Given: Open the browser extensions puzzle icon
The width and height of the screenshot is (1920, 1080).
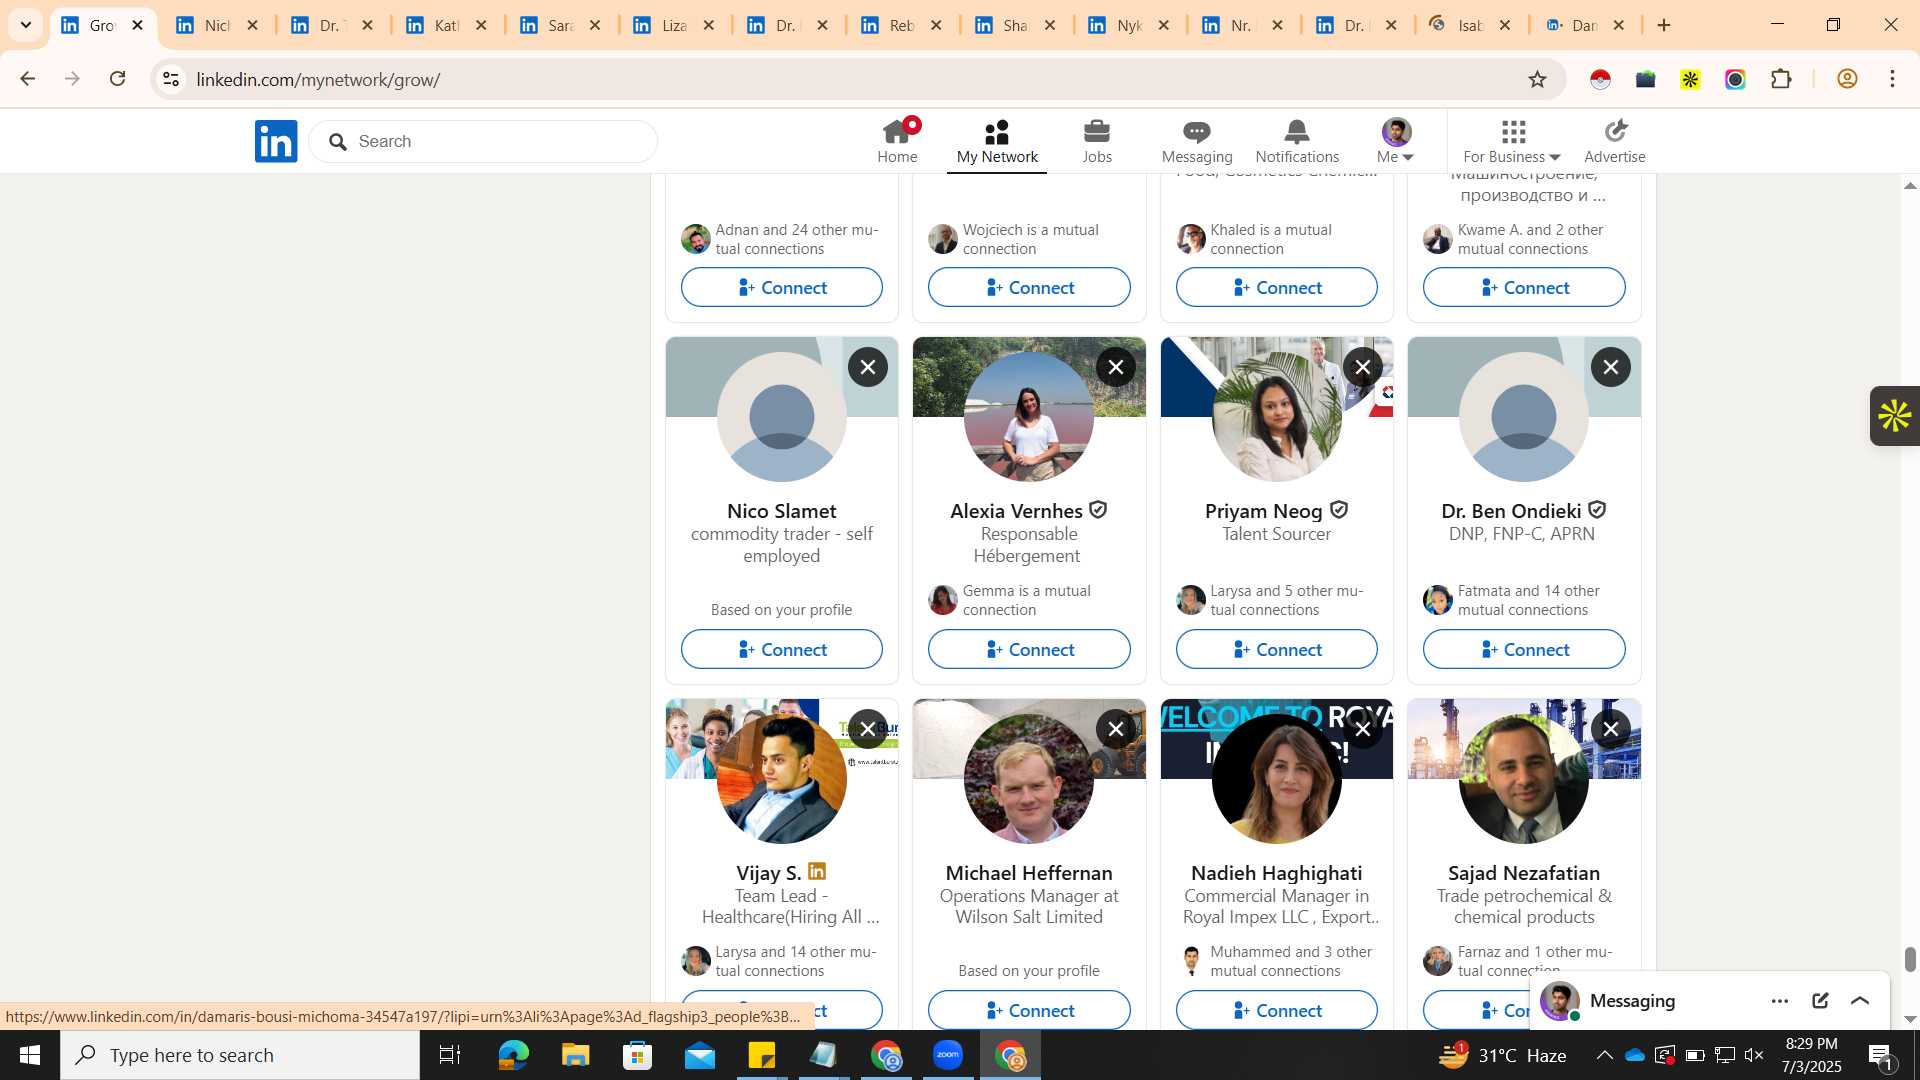Looking at the screenshot, I should tap(1782, 79).
